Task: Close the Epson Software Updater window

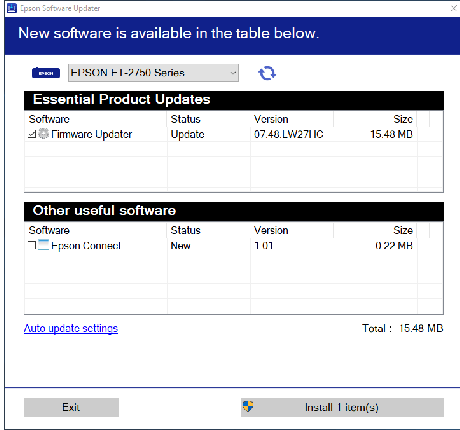Action: (x=454, y=8)
